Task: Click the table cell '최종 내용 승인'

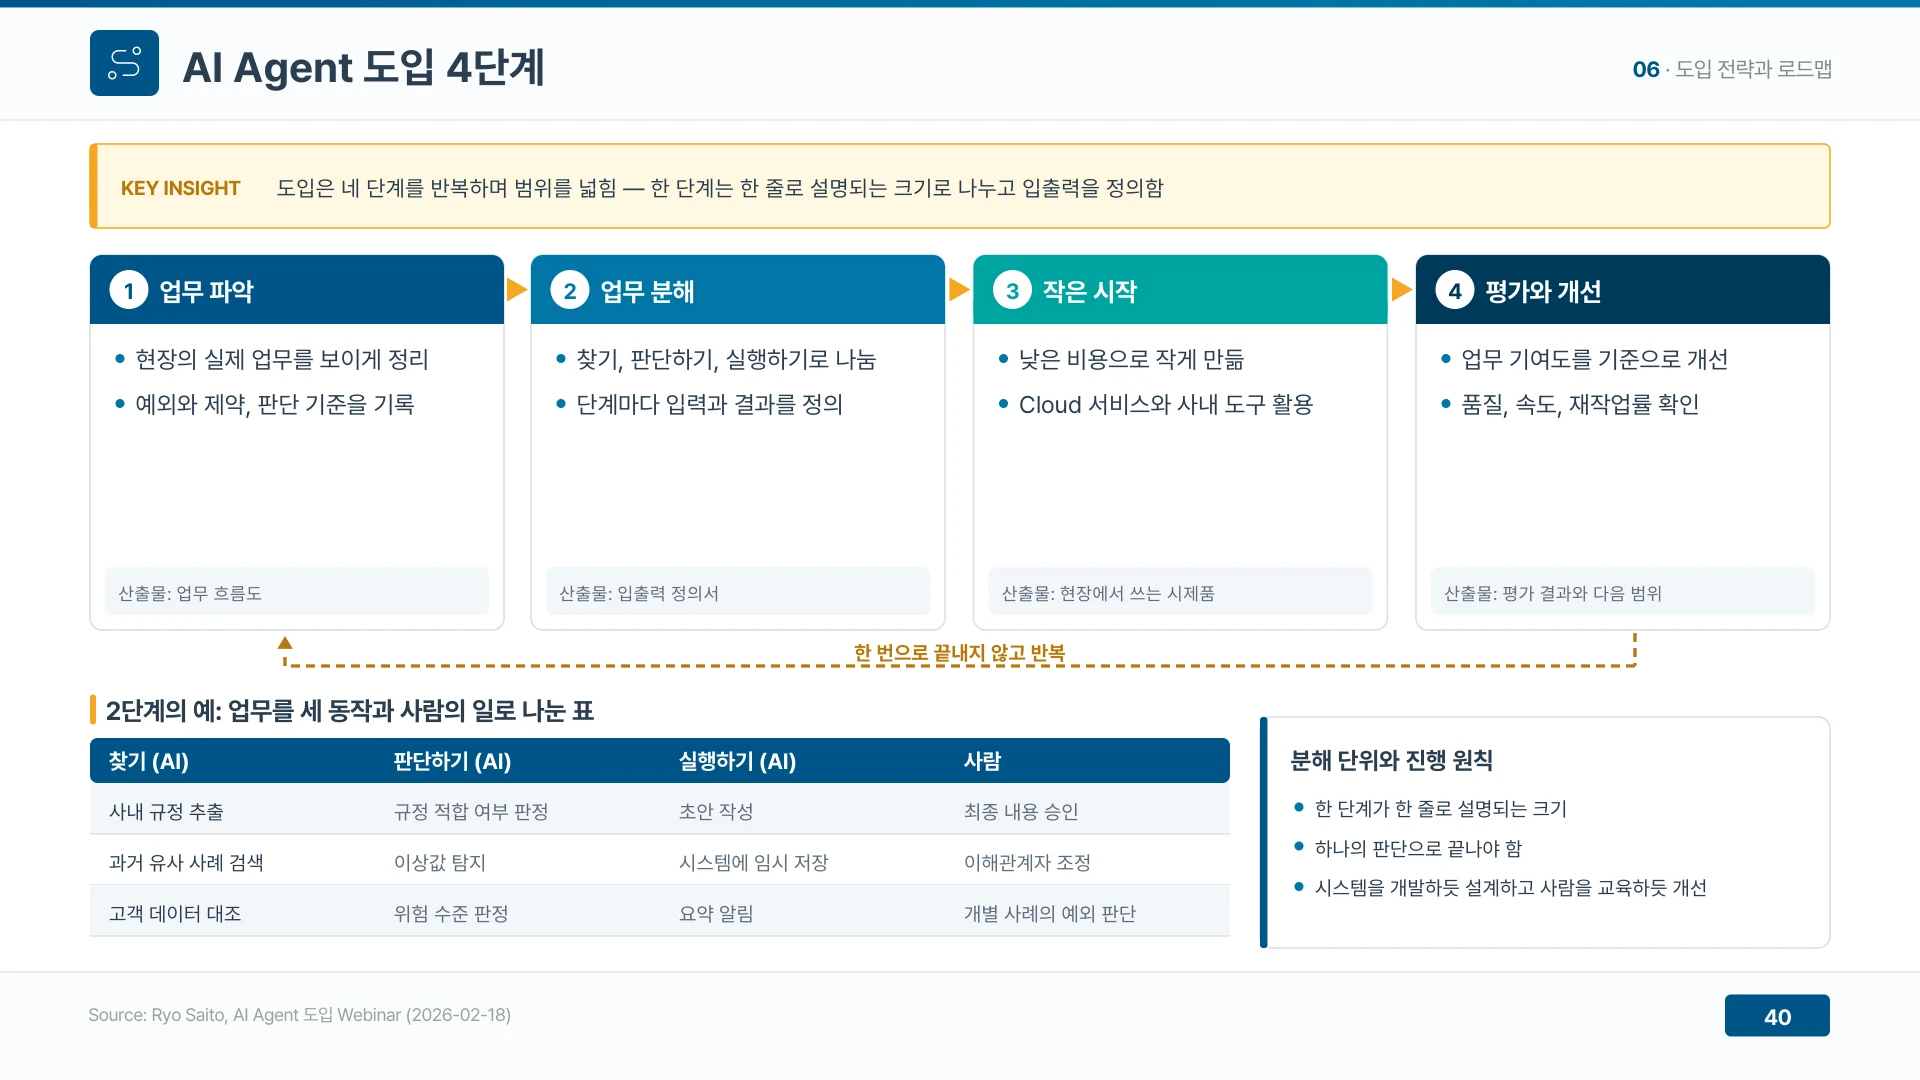Action: point(1021,811)
